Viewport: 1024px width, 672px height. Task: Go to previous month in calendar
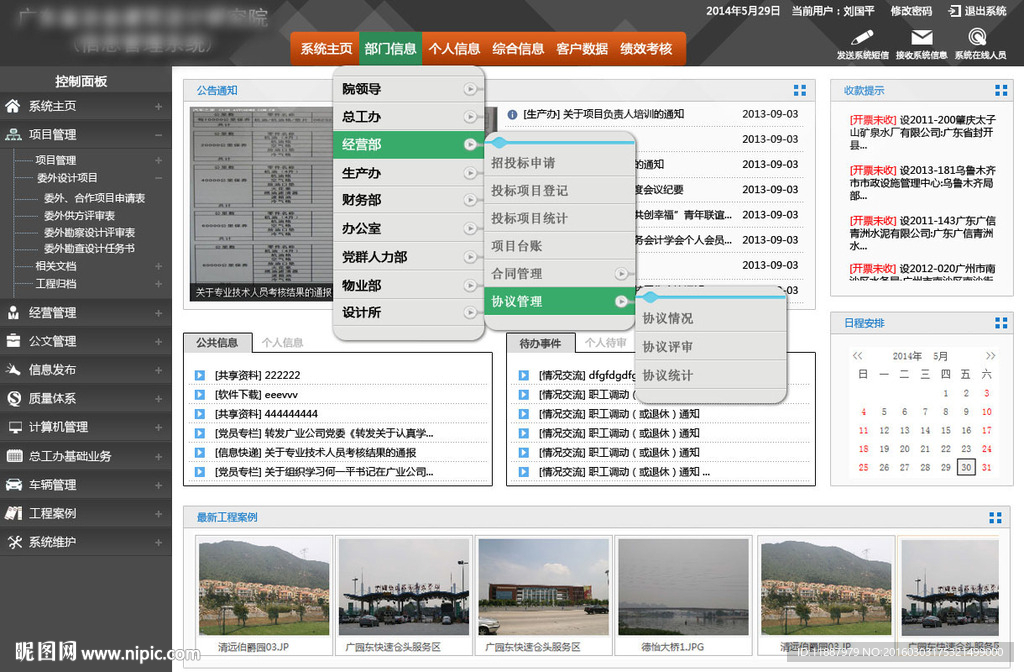(x=858, y=356)
